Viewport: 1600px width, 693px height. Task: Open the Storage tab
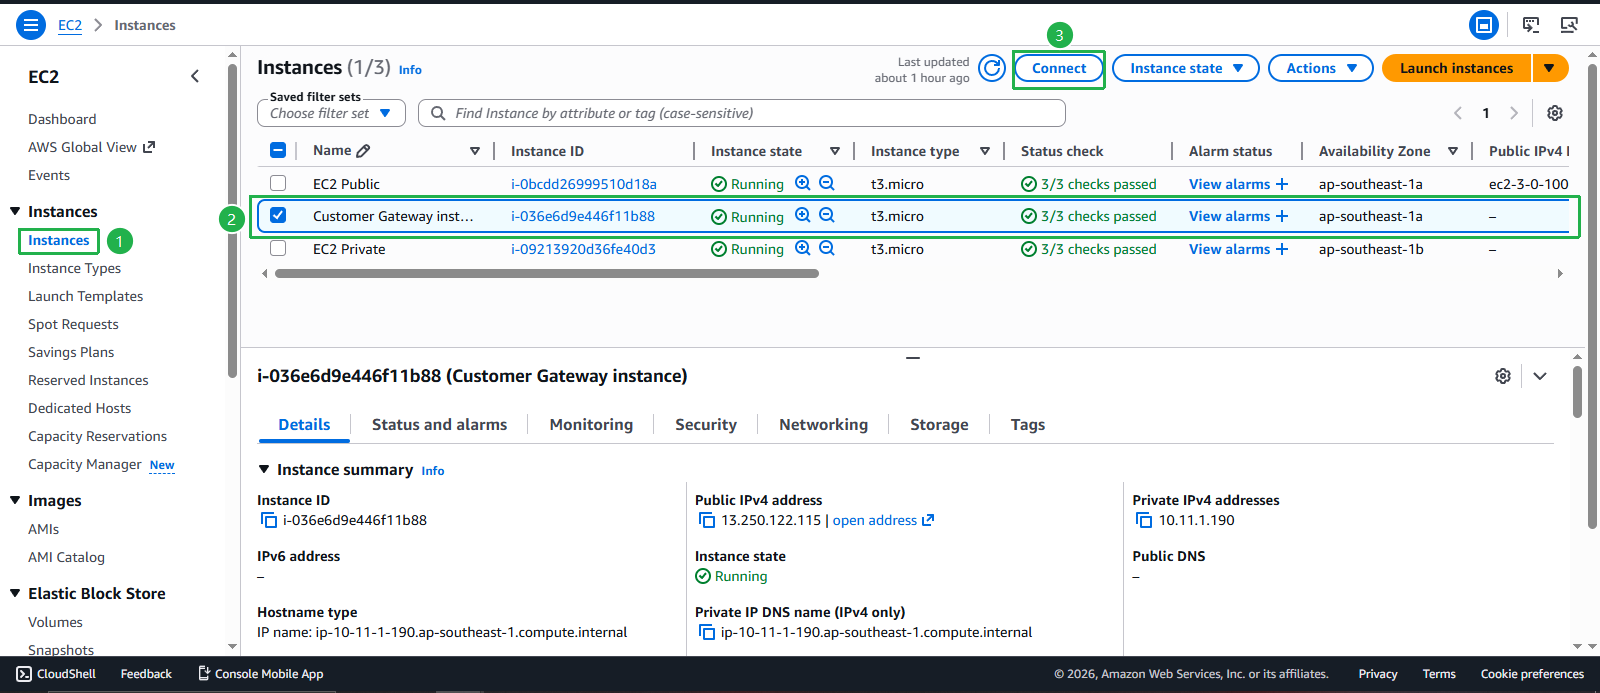(x=939, y=425)
